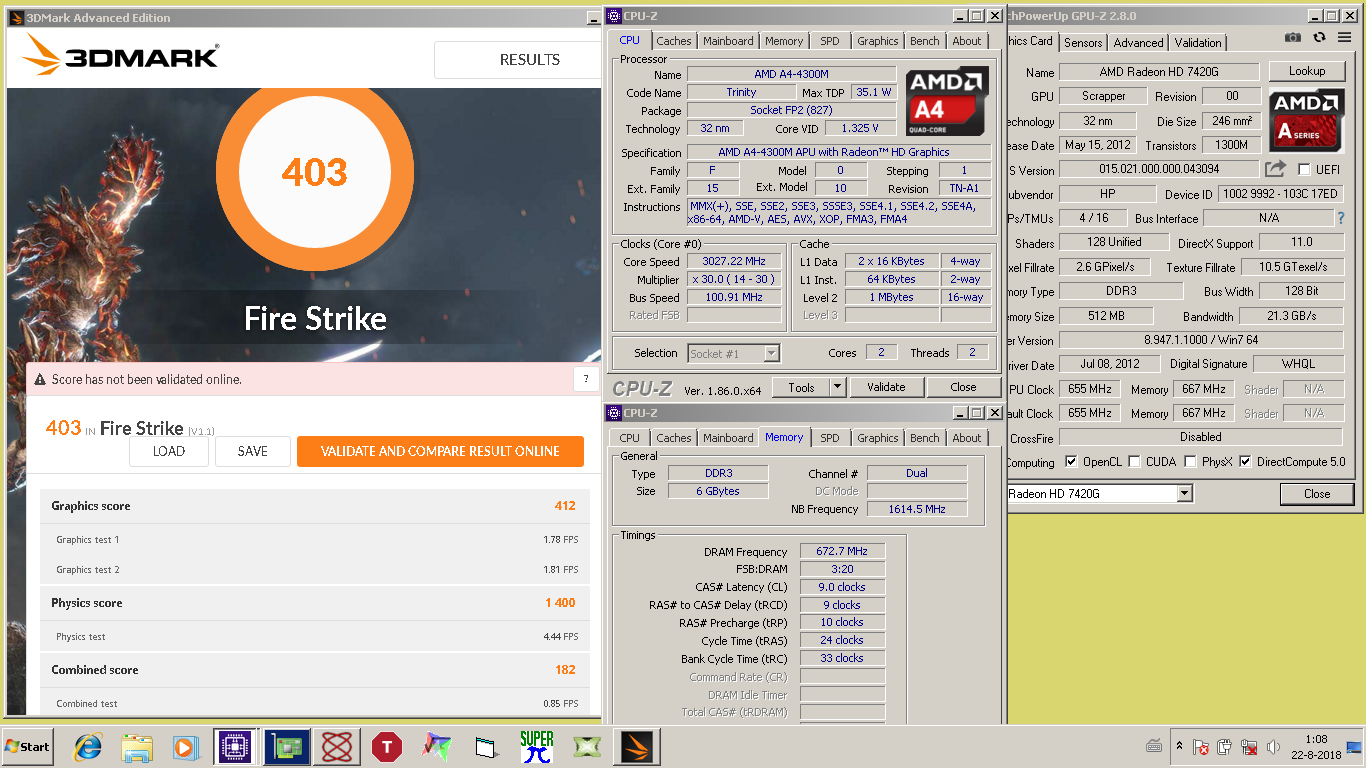Image resolution: width=1366 pixels, height=768 pixels.
Task: Click the red octagon T taskbar icon
Action: 386,746
